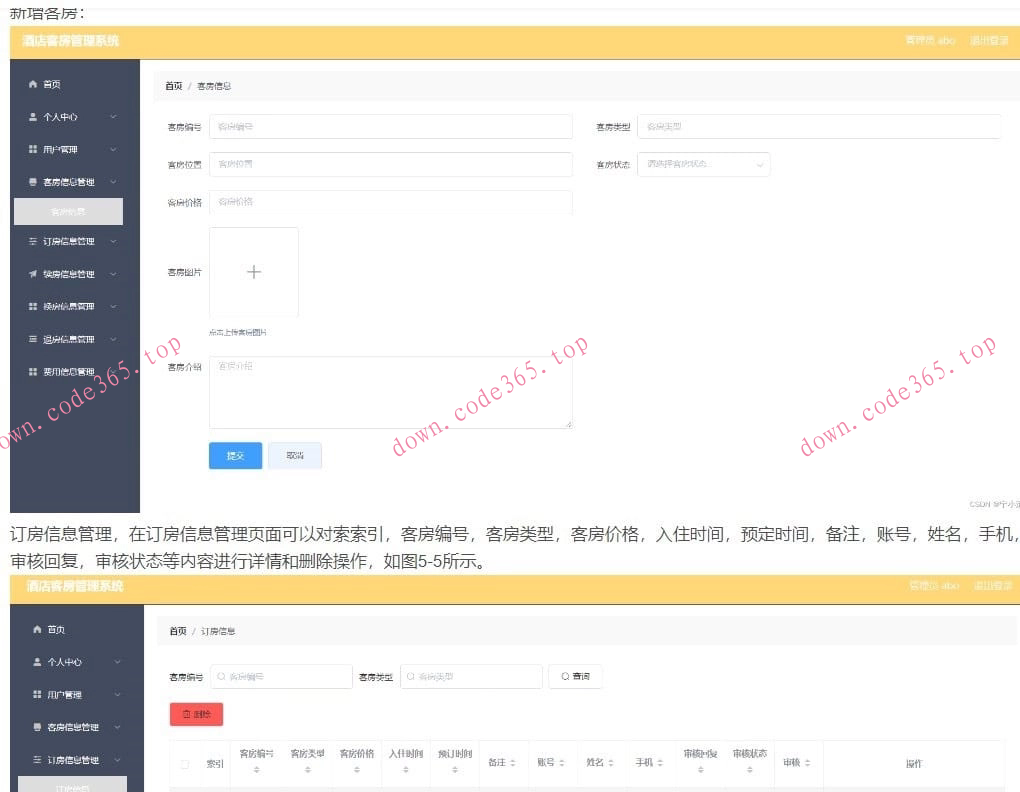Tick the select-all checkbox in the table header
The width and height of the screenshot is (1020, 792).
click(x=185, y=764)
